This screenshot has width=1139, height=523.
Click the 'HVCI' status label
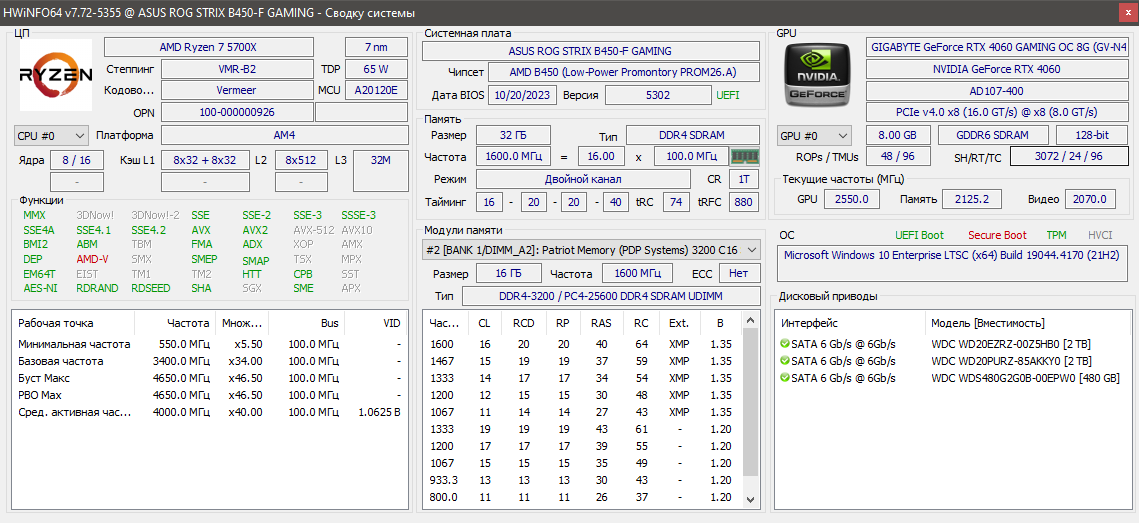(1100, 235)
